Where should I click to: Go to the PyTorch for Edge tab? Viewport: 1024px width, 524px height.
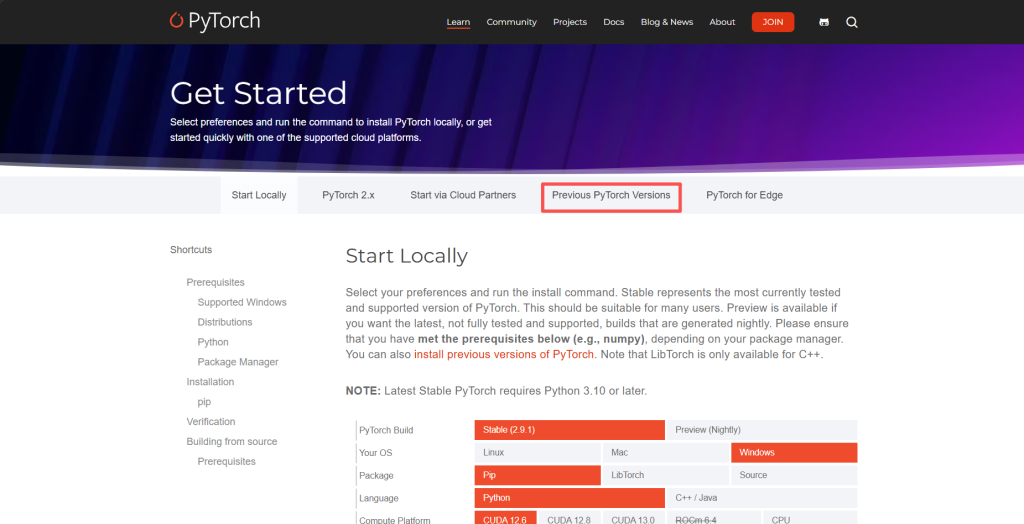744,196
